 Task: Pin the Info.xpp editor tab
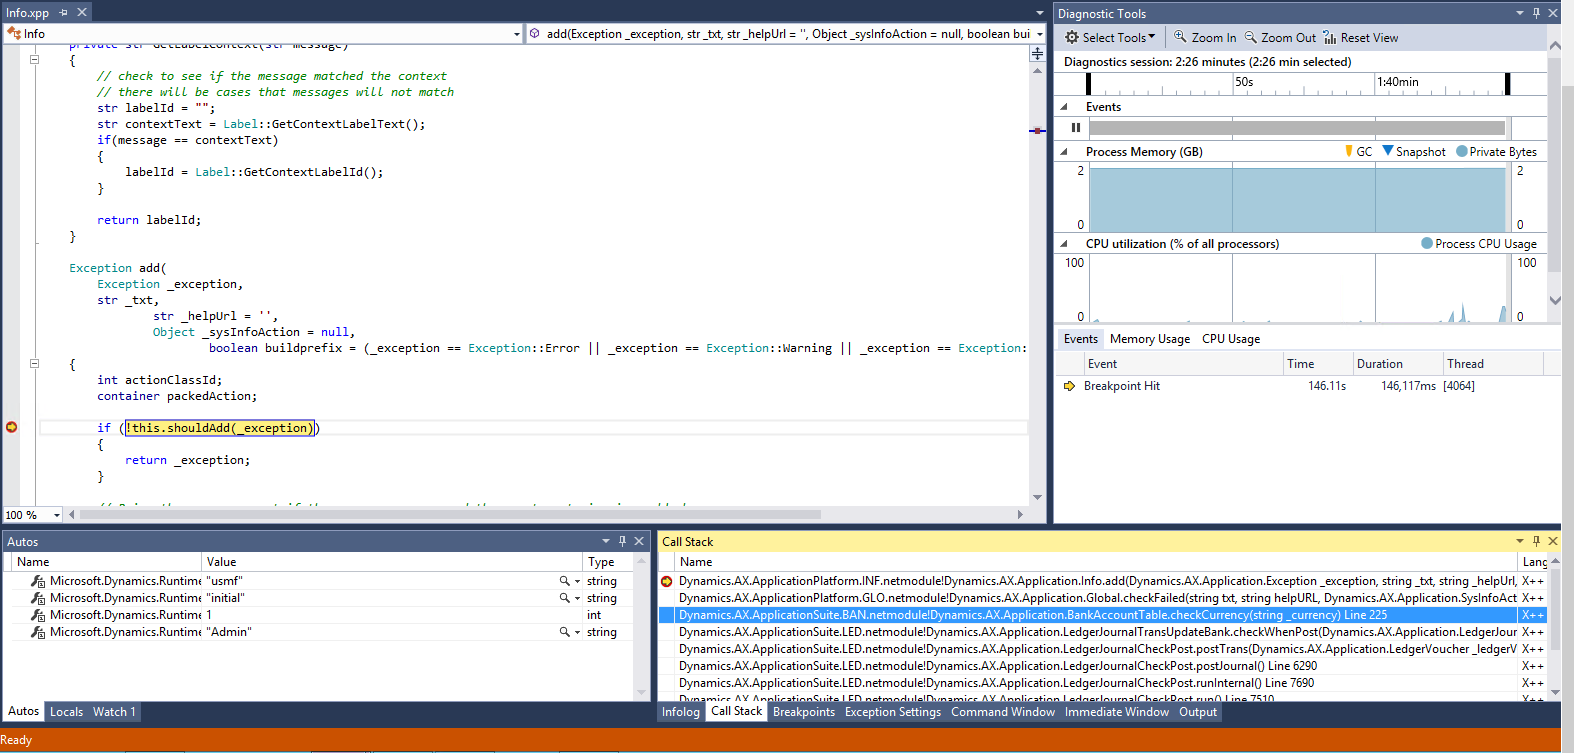tap(63, 12)
